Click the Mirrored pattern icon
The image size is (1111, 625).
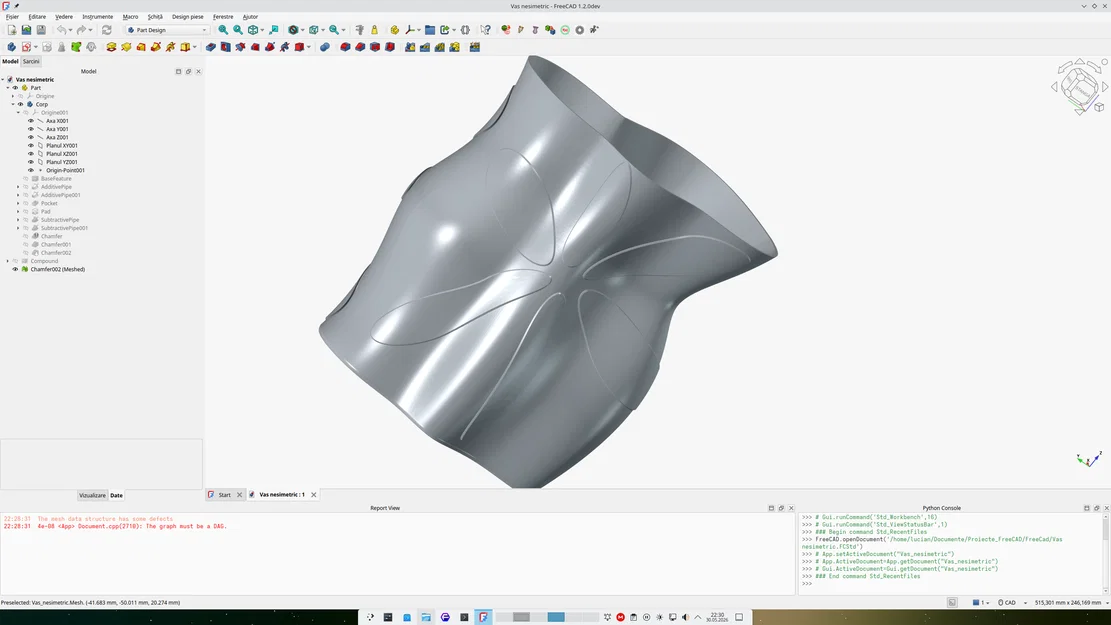coord(410,47)
